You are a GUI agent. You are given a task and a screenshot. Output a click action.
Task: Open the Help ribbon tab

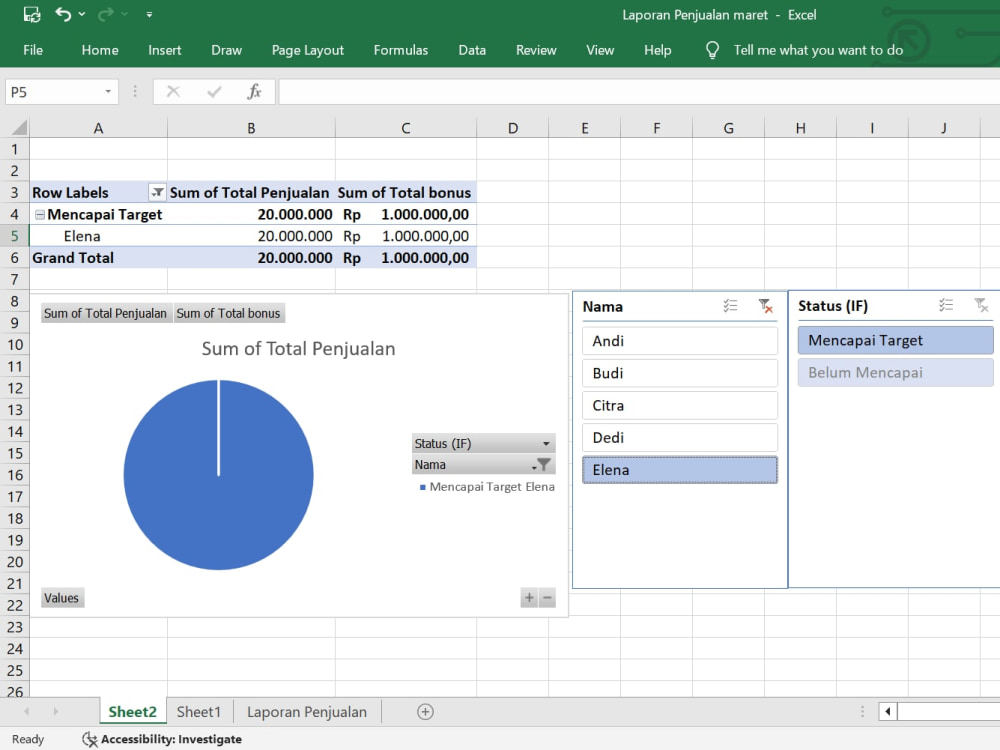tap(658, 50)
